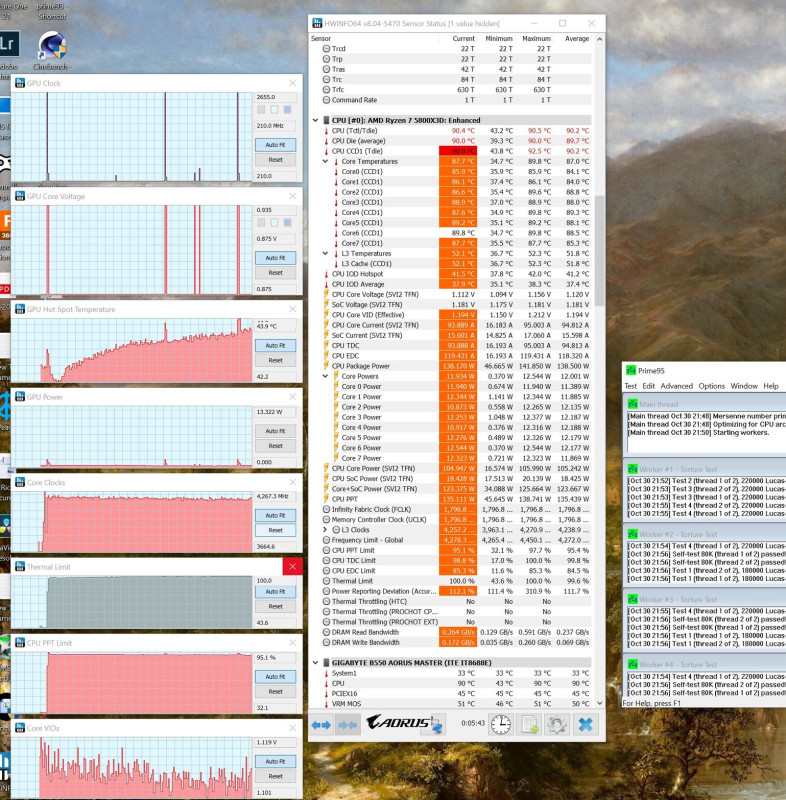
Task: Click the HWiNFO64 title bar app icon
Action: pos(317,23)
